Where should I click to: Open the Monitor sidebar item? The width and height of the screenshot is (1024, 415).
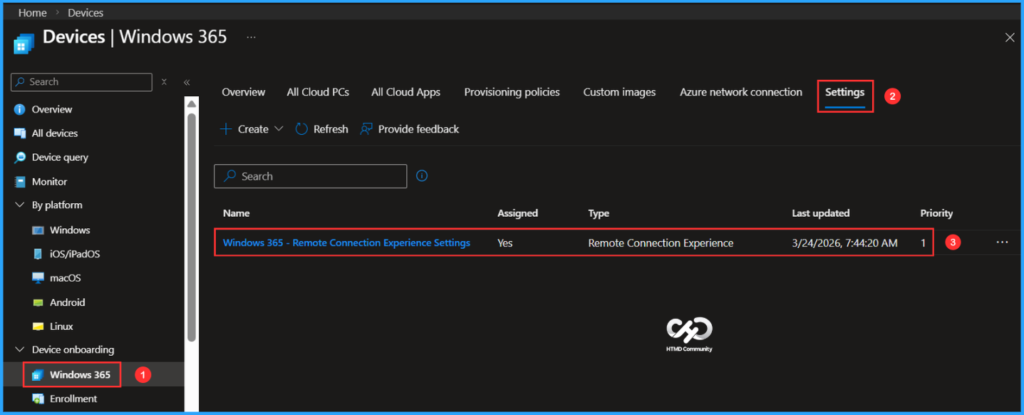[49, 182]
